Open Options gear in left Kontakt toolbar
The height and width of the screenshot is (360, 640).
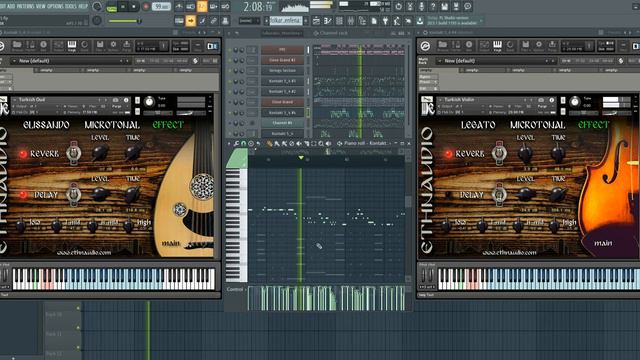tap(113, 46)
